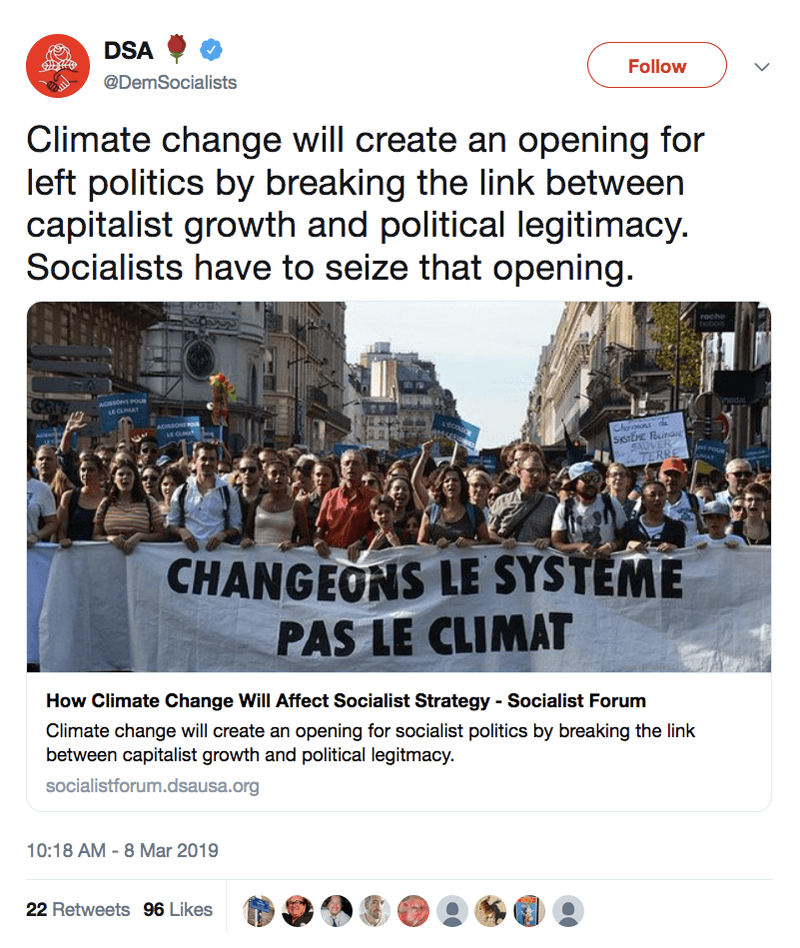The height and width of the screenshot is (948, 800).
Task: View the 96 Likes list
Action: coord(178,910)
